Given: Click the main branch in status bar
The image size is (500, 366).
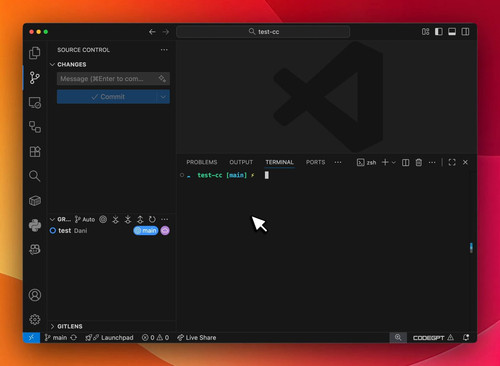Looking at the screenshot, I should [x=56, y=338].
